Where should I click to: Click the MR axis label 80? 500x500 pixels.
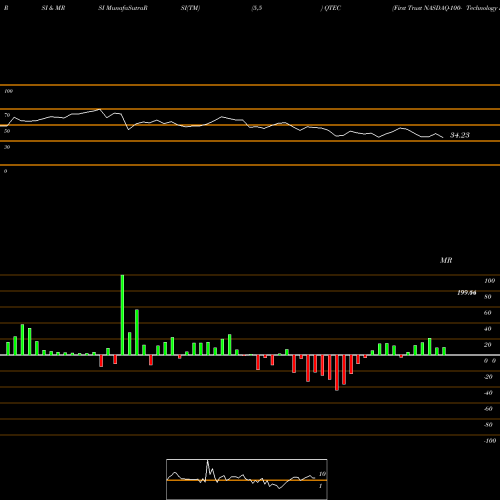[x=488, y=297]
